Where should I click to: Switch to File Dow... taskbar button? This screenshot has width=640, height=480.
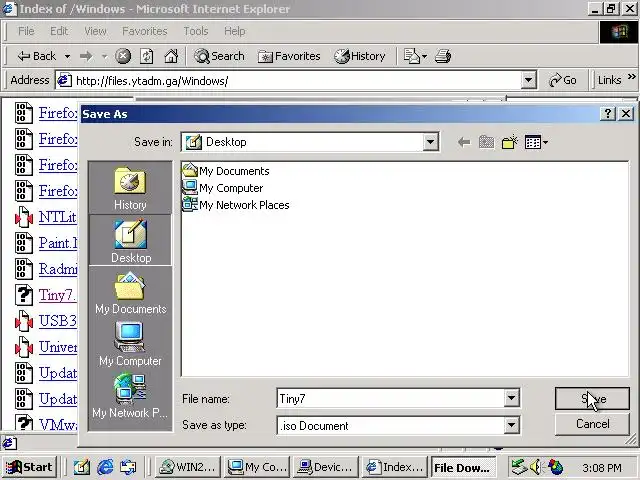coord(463,467)
